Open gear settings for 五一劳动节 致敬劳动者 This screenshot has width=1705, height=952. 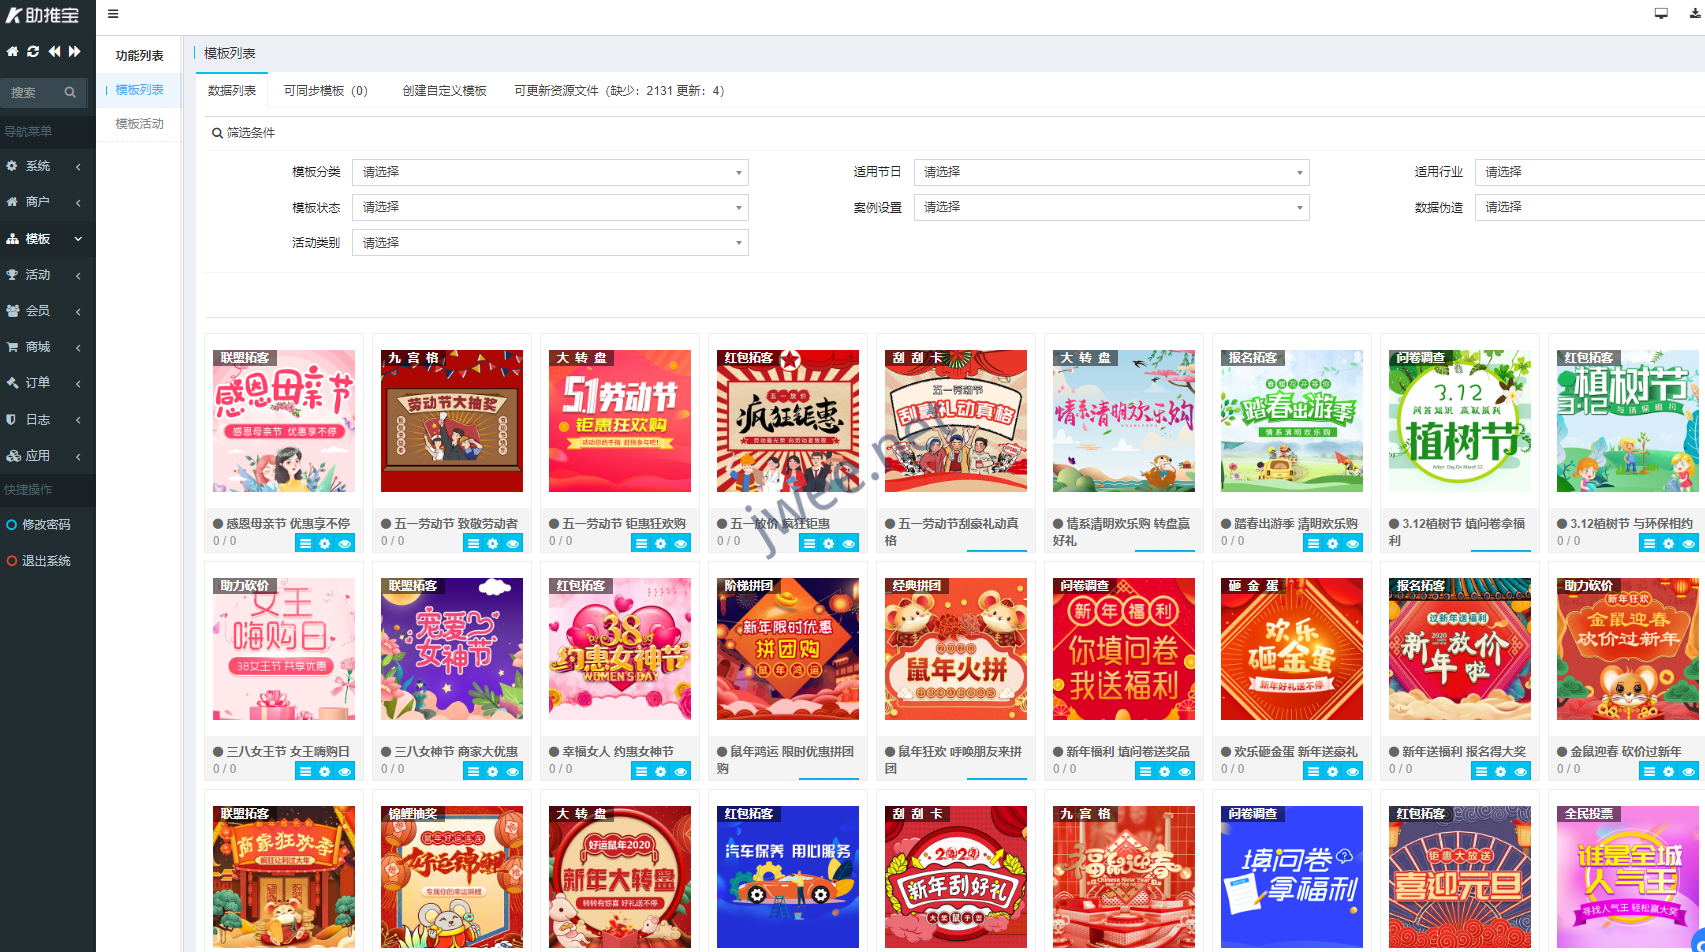[493, 544]
